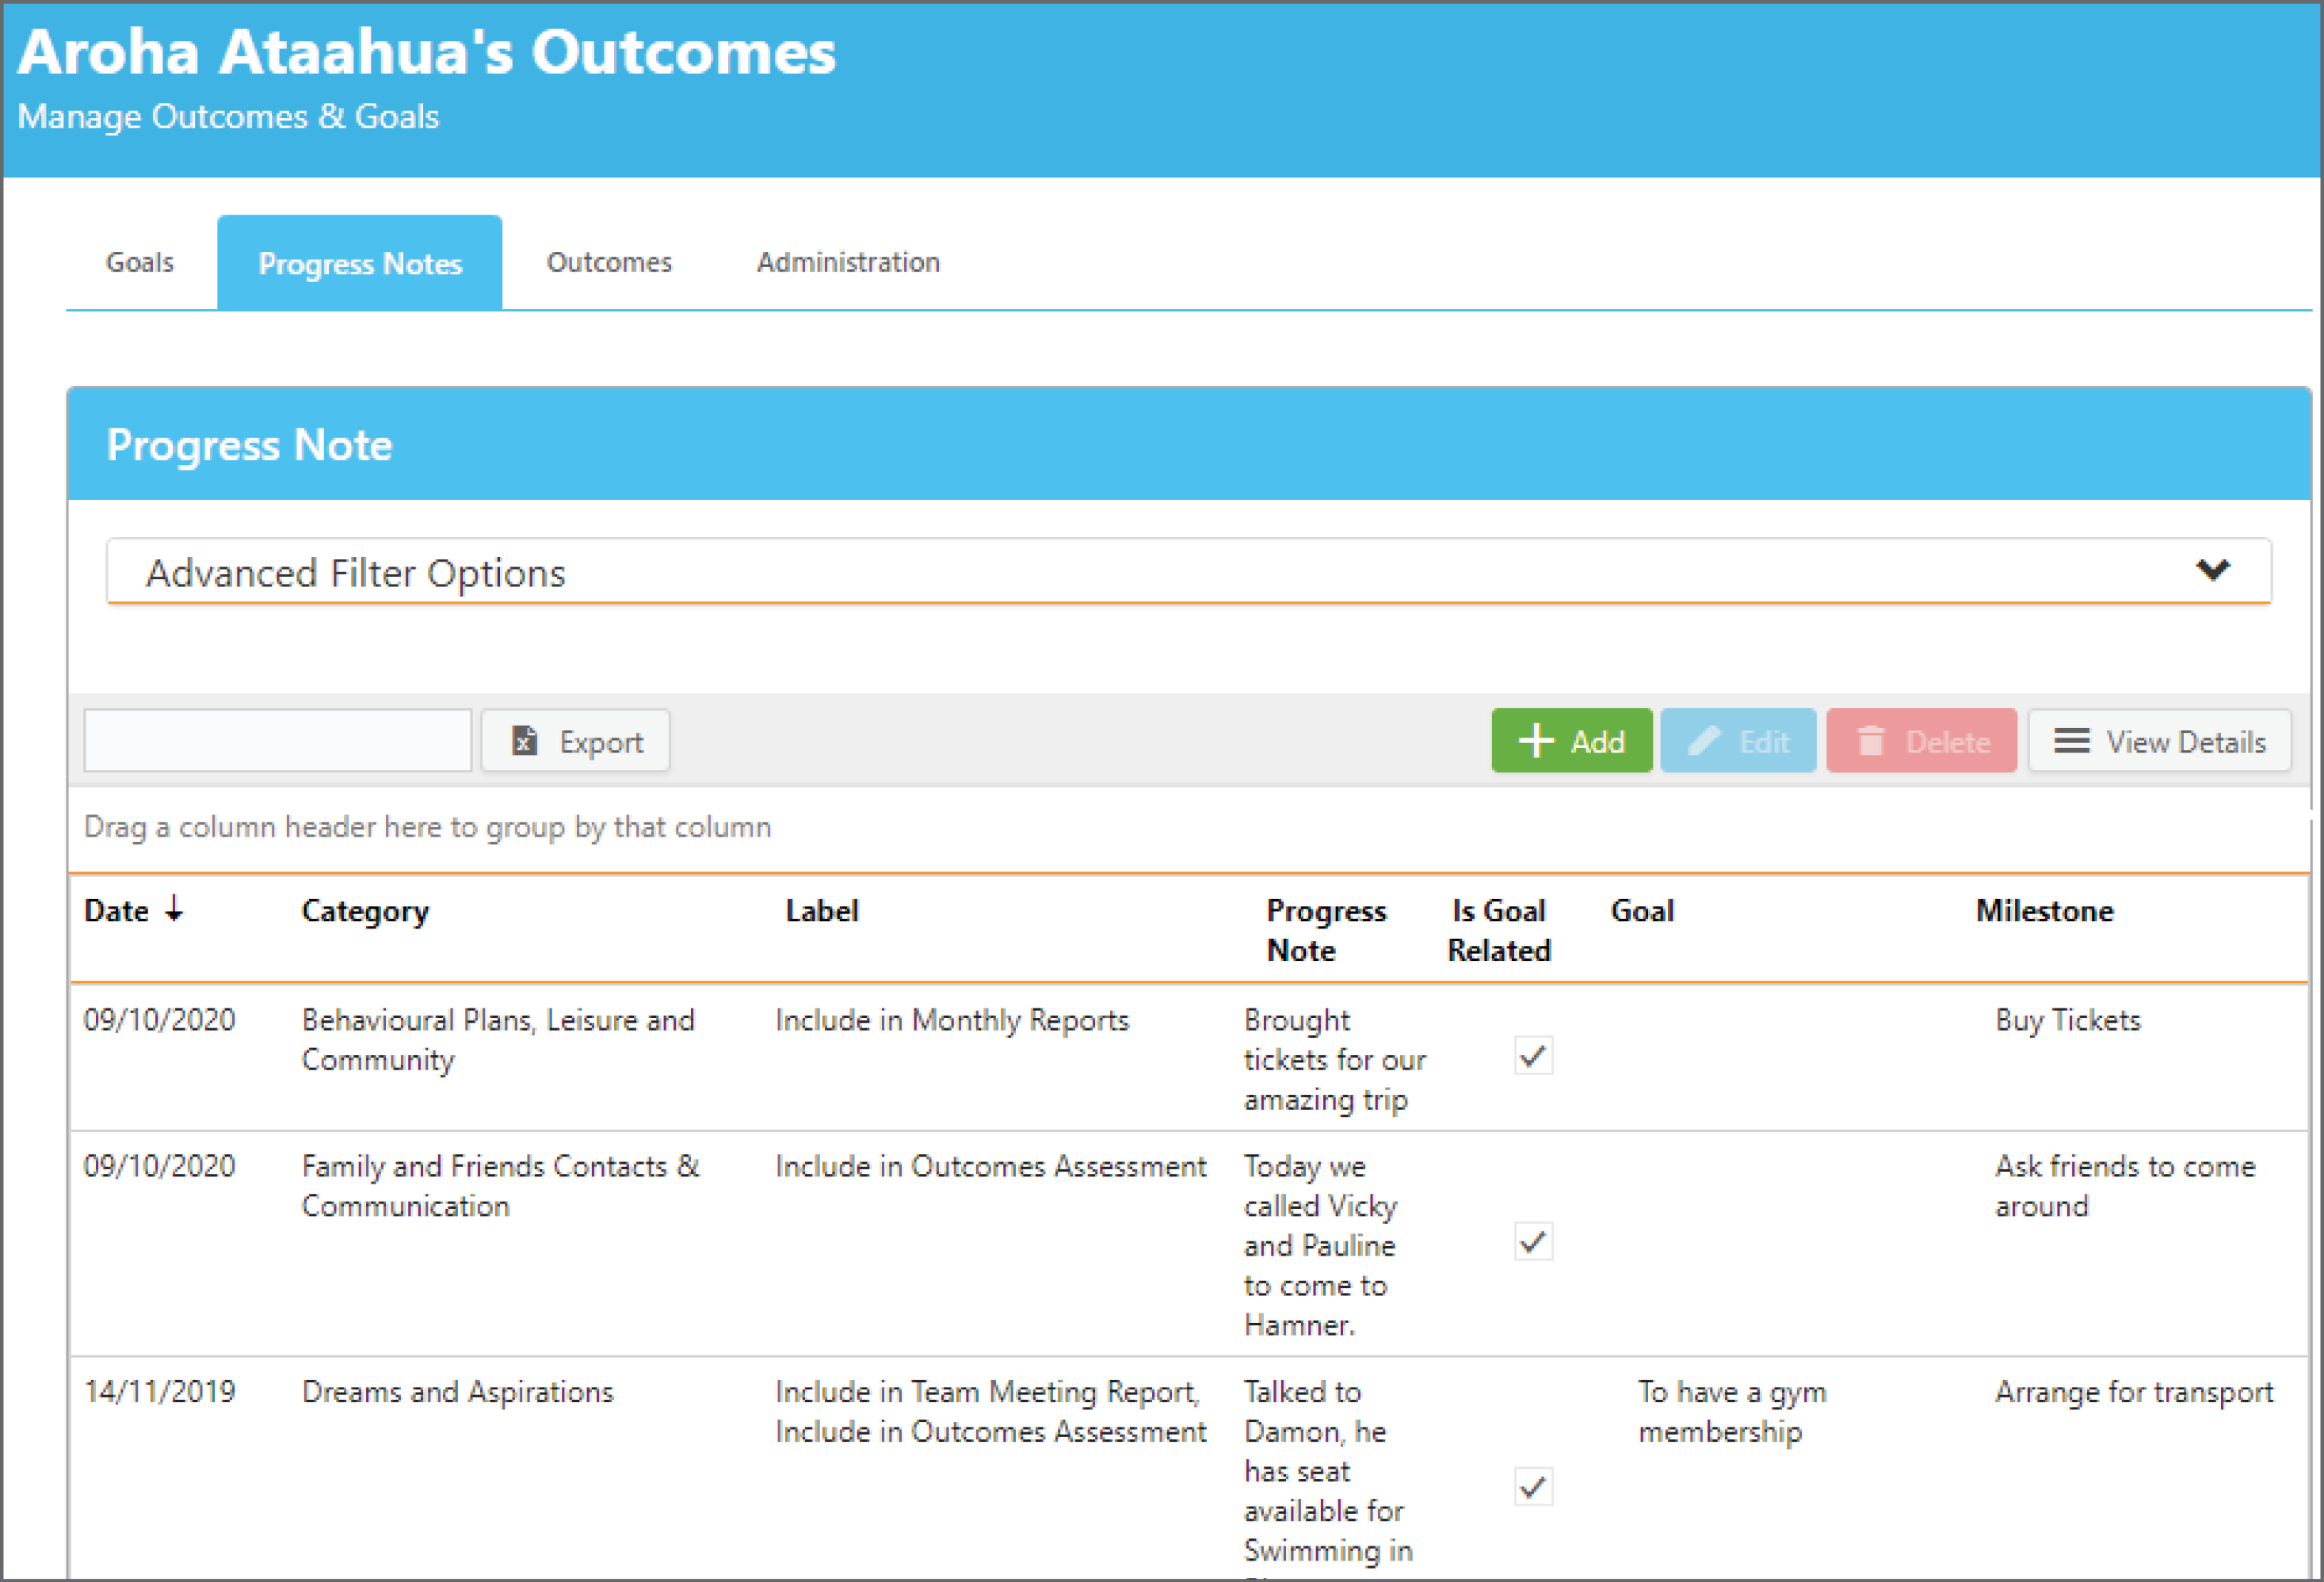Open the Administration tab

(x=847, y=262)
